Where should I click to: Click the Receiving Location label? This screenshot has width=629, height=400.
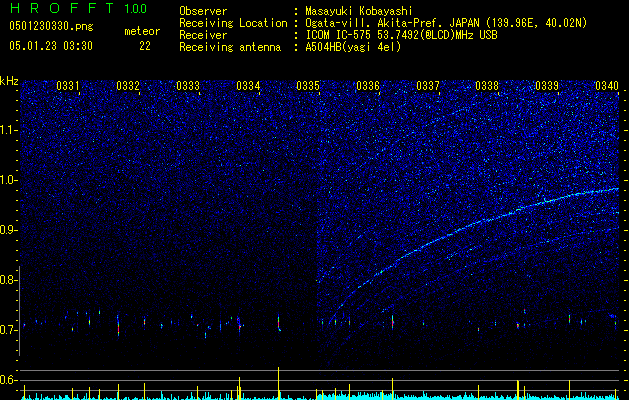pyautogui.click(x=233, y=23)
